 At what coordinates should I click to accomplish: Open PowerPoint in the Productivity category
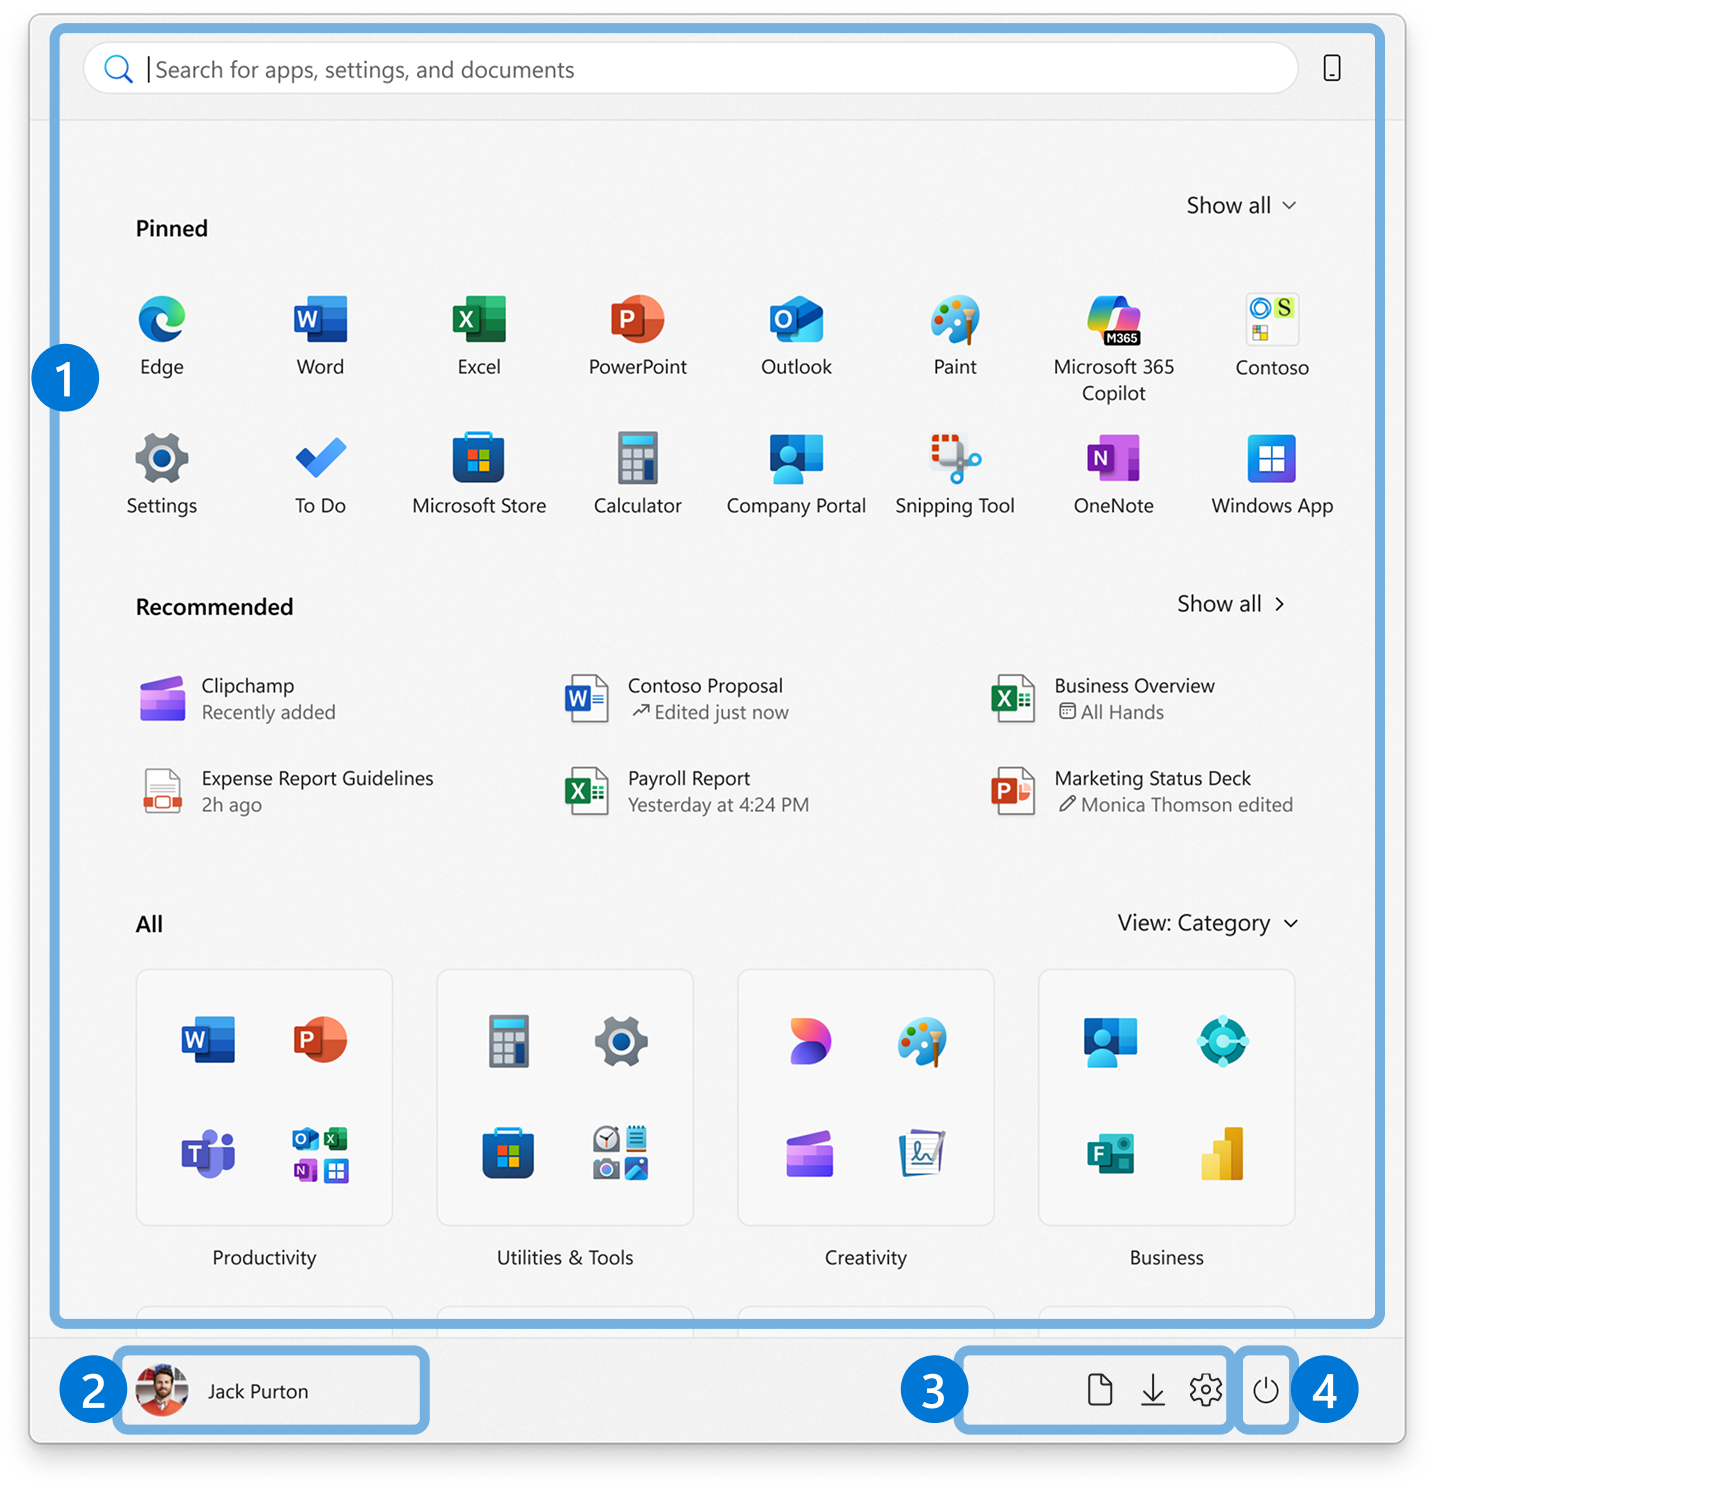320,1040
